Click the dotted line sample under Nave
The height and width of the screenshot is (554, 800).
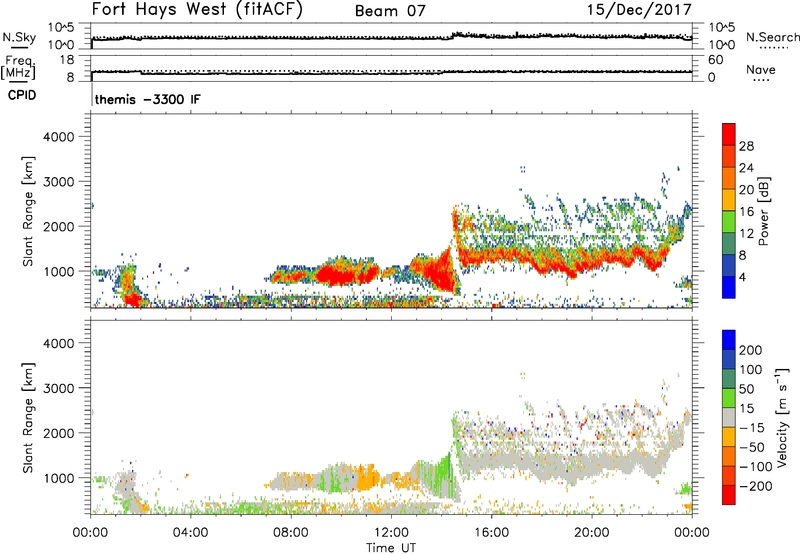point(761,80)
